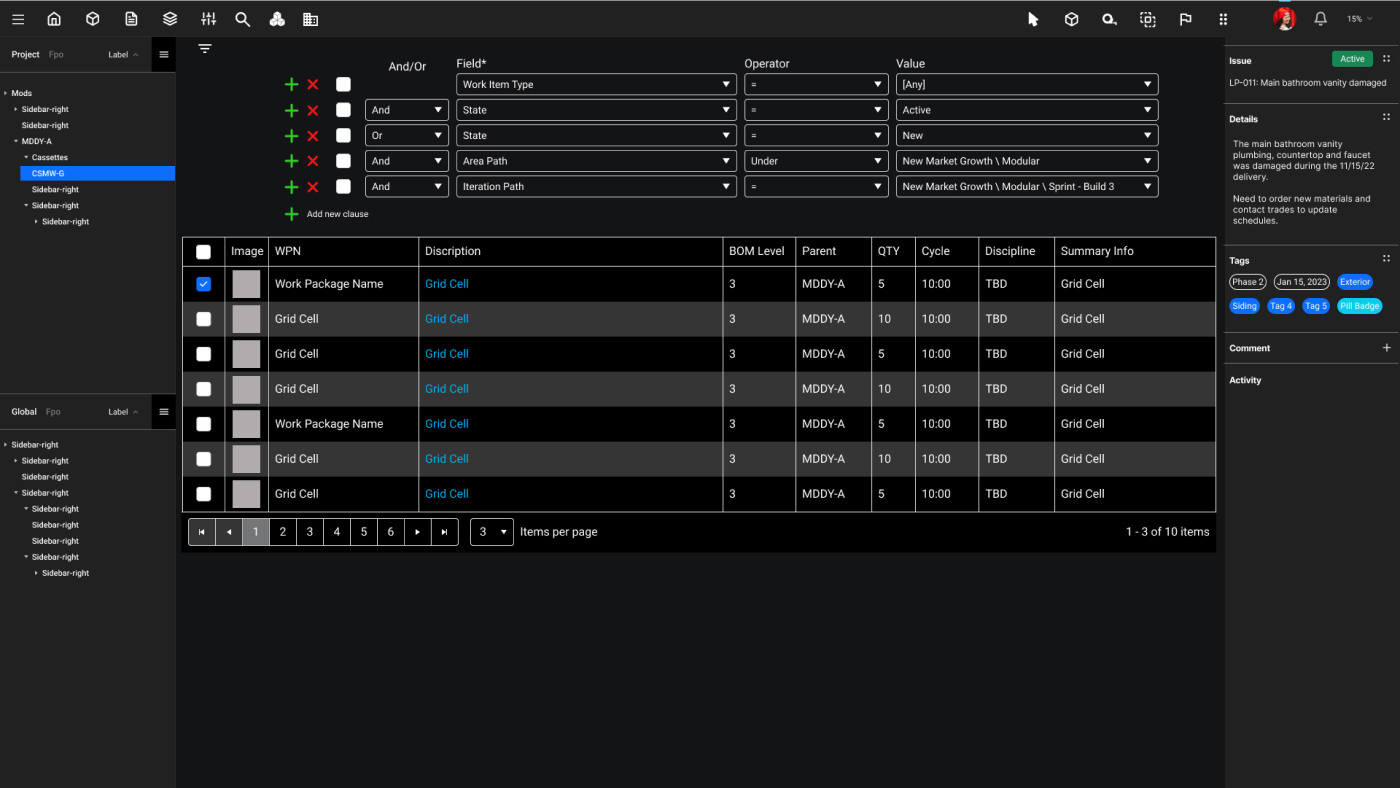
Task: Select the CSMW-G tree item
Action: pos(49,173)
